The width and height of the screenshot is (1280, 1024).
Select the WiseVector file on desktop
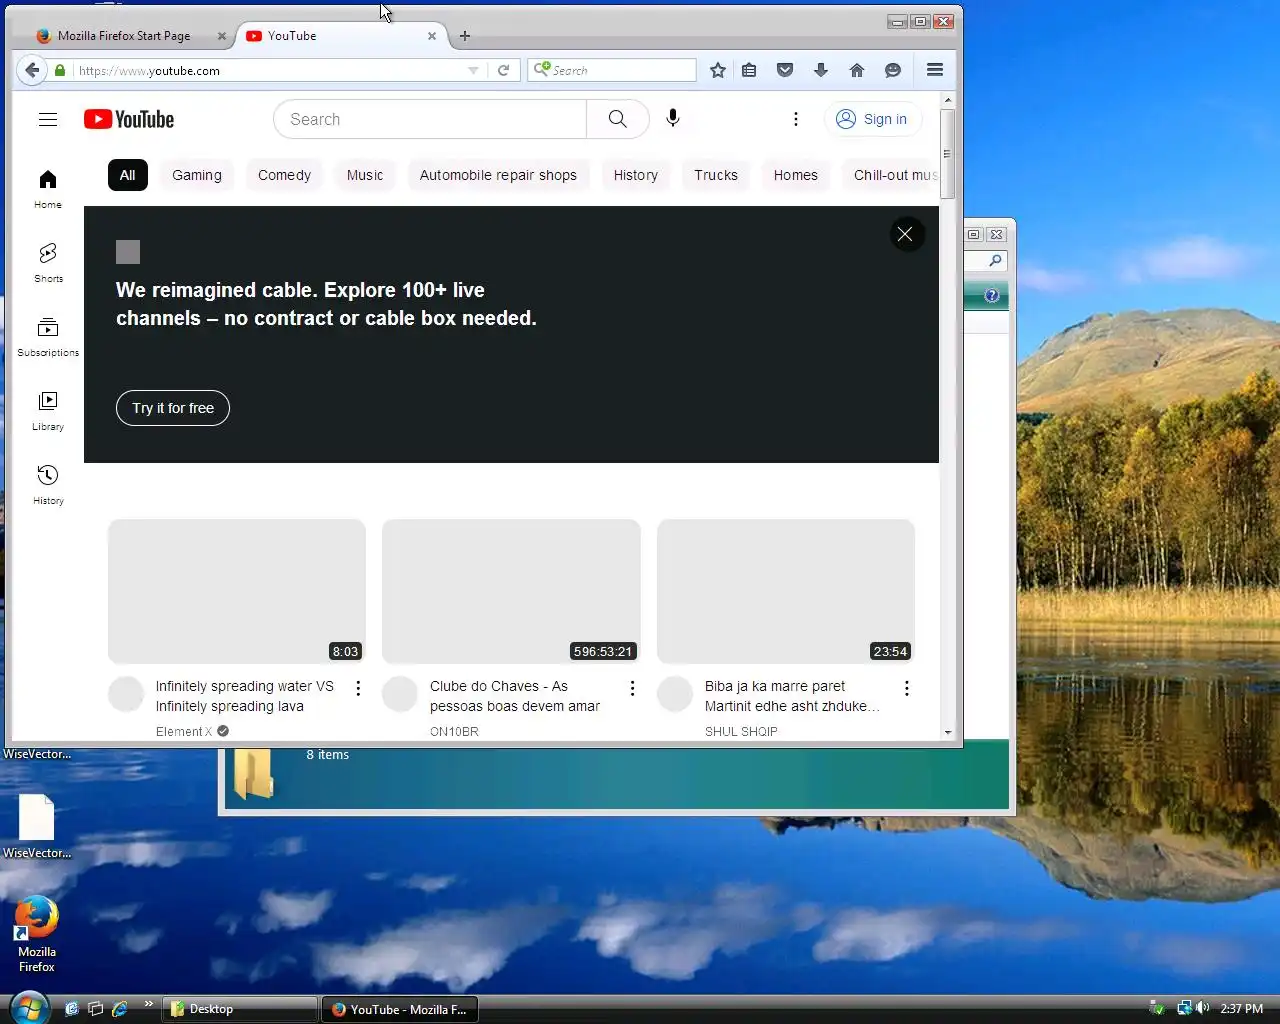(37, 826)
